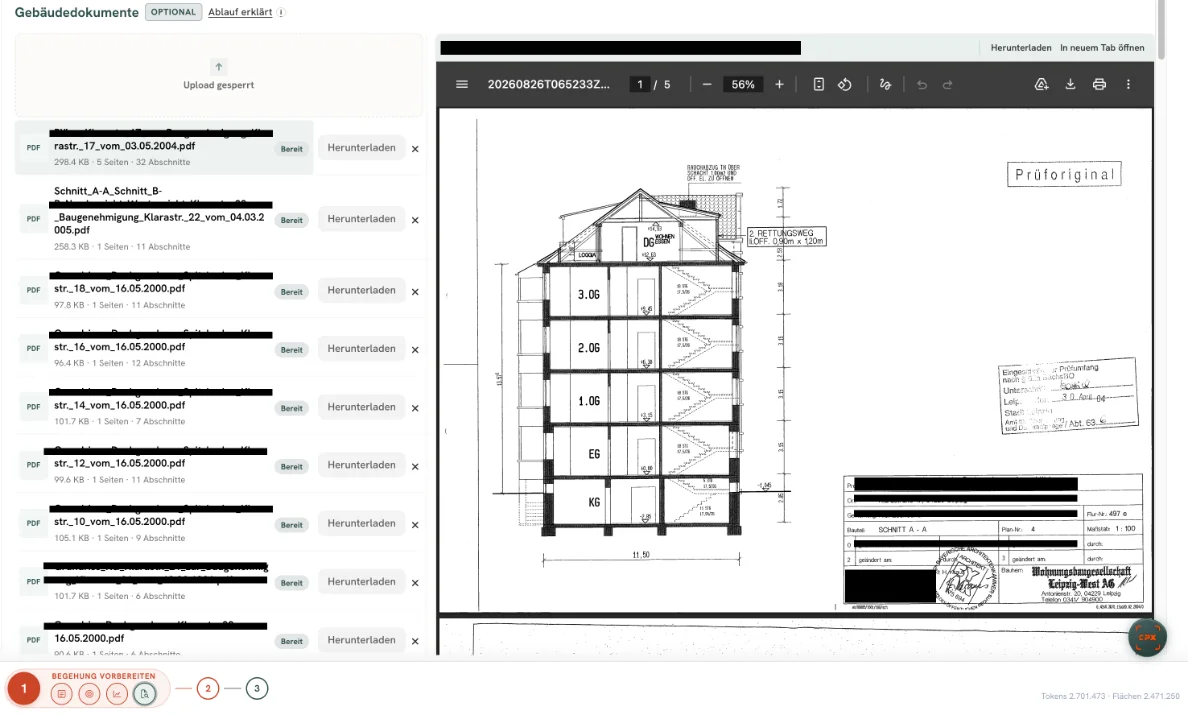Open the chart icon in Begehung vorbereiten
This screenshot has width=1188, height=715.
(117, 693)
